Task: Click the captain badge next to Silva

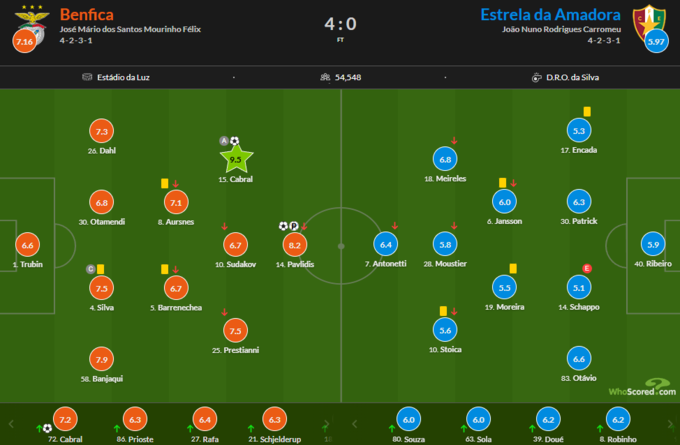Action: [90, 268]
